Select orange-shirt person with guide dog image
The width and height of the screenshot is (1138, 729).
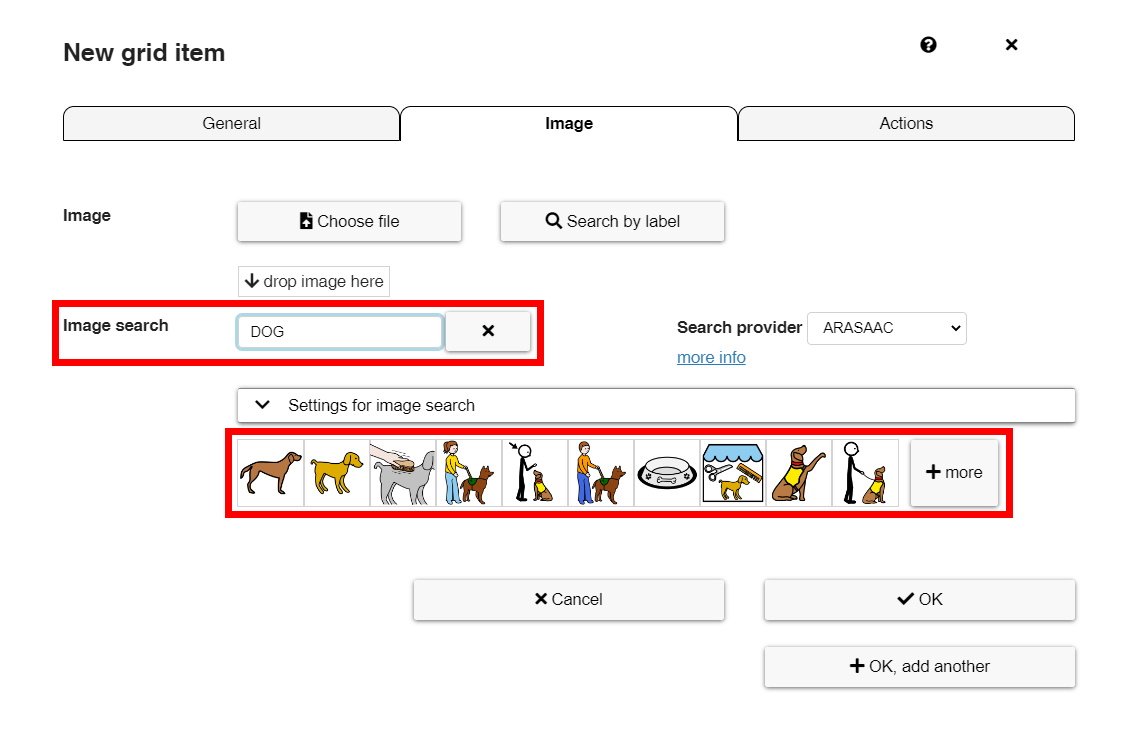click(601, 473)
